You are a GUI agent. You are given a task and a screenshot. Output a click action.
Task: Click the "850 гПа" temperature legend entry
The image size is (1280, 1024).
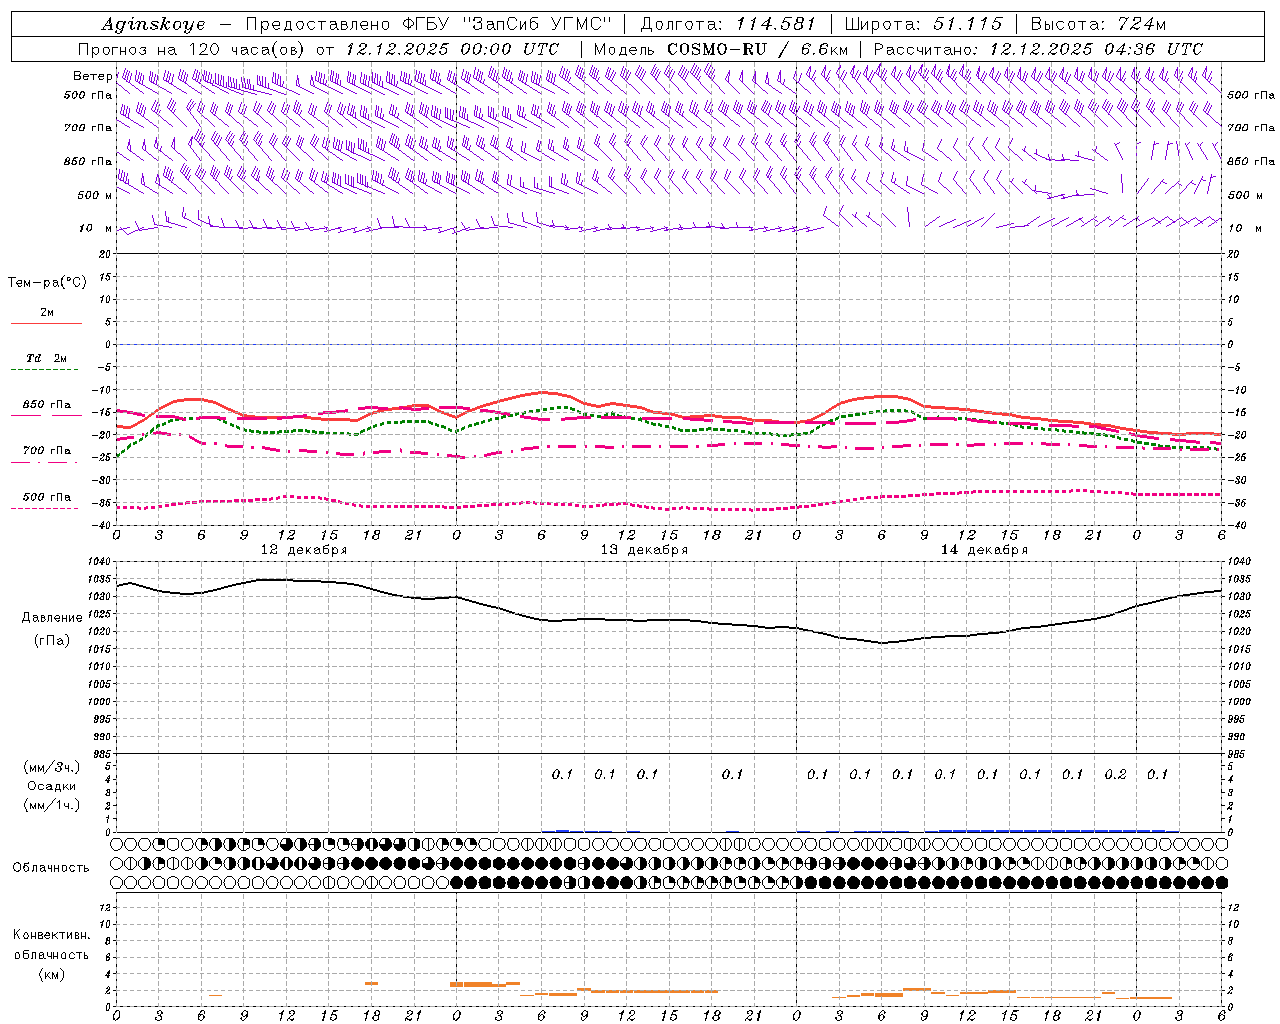pyautogui.click(x=47, y=405)
